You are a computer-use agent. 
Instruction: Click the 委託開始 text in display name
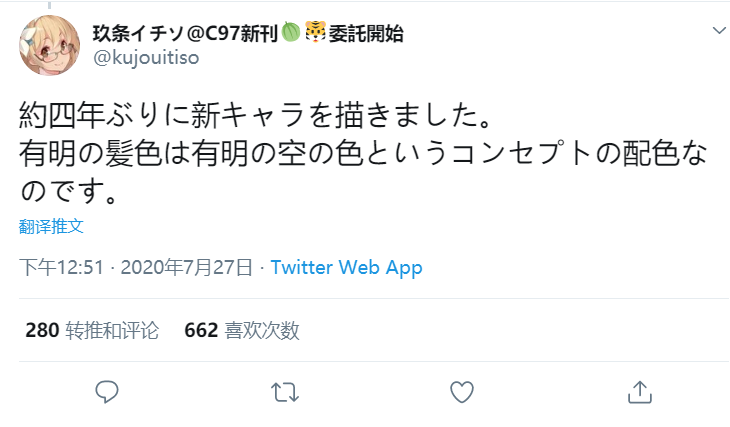pyautogui.click(x=366, y=34)
